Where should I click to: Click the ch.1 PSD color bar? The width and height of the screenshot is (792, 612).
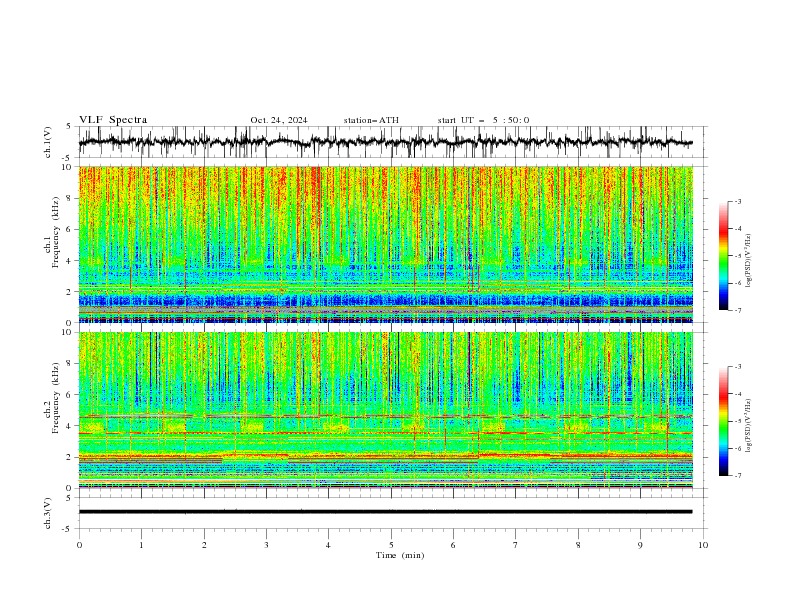point(723,256)
